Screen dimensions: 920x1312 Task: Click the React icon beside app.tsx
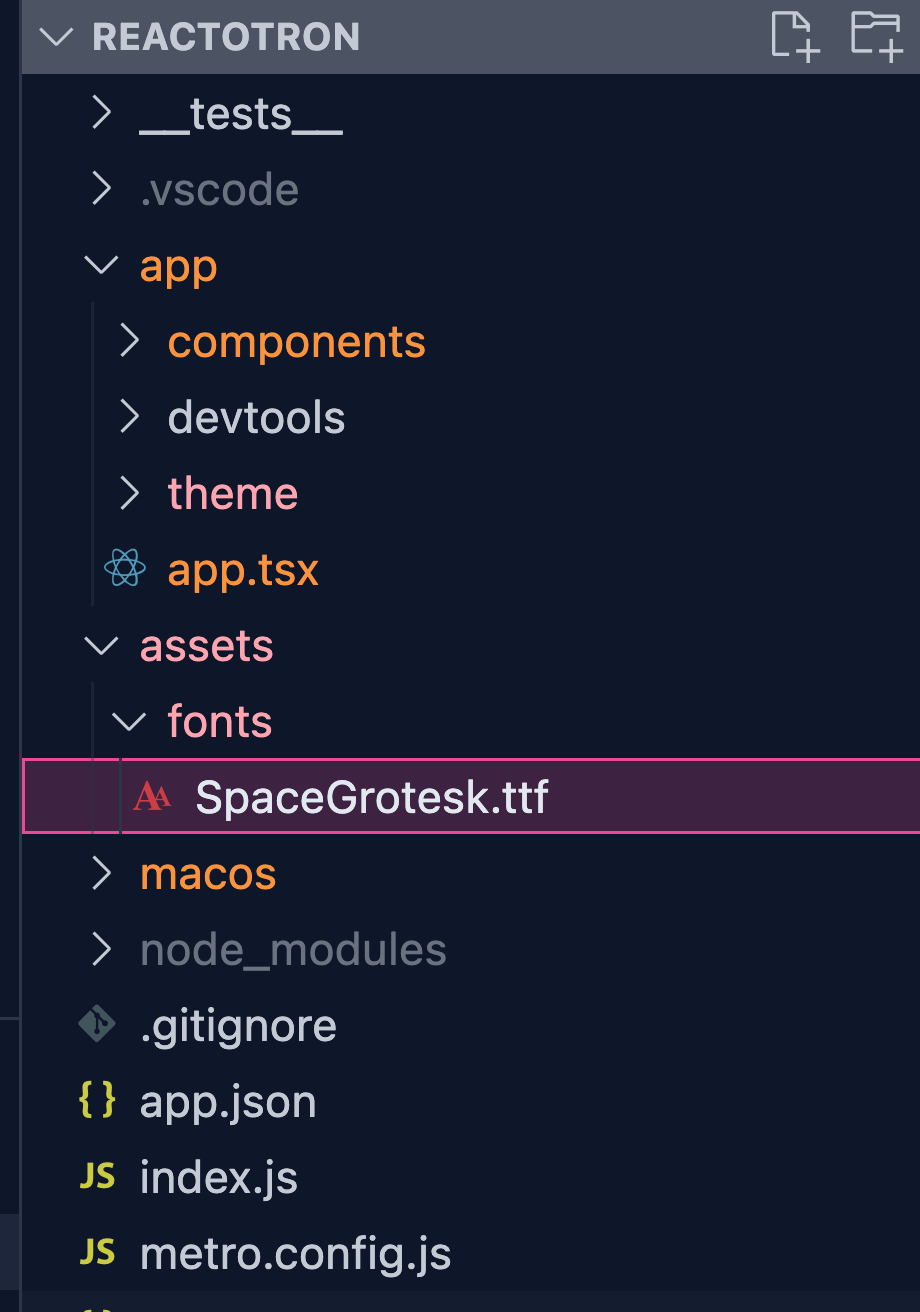click(125, 570)
